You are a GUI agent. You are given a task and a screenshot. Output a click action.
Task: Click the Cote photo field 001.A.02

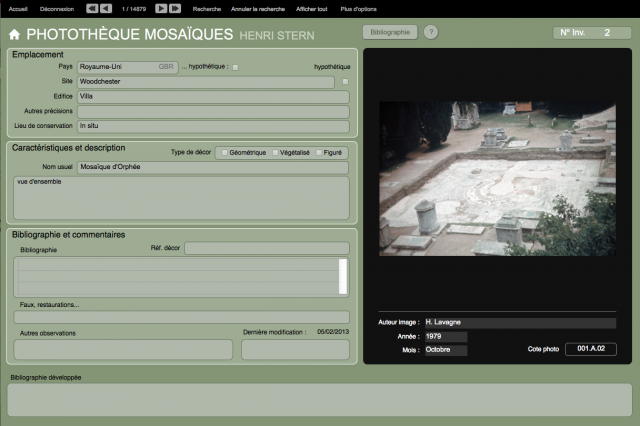pyautogui.click(x=591, y=349)
